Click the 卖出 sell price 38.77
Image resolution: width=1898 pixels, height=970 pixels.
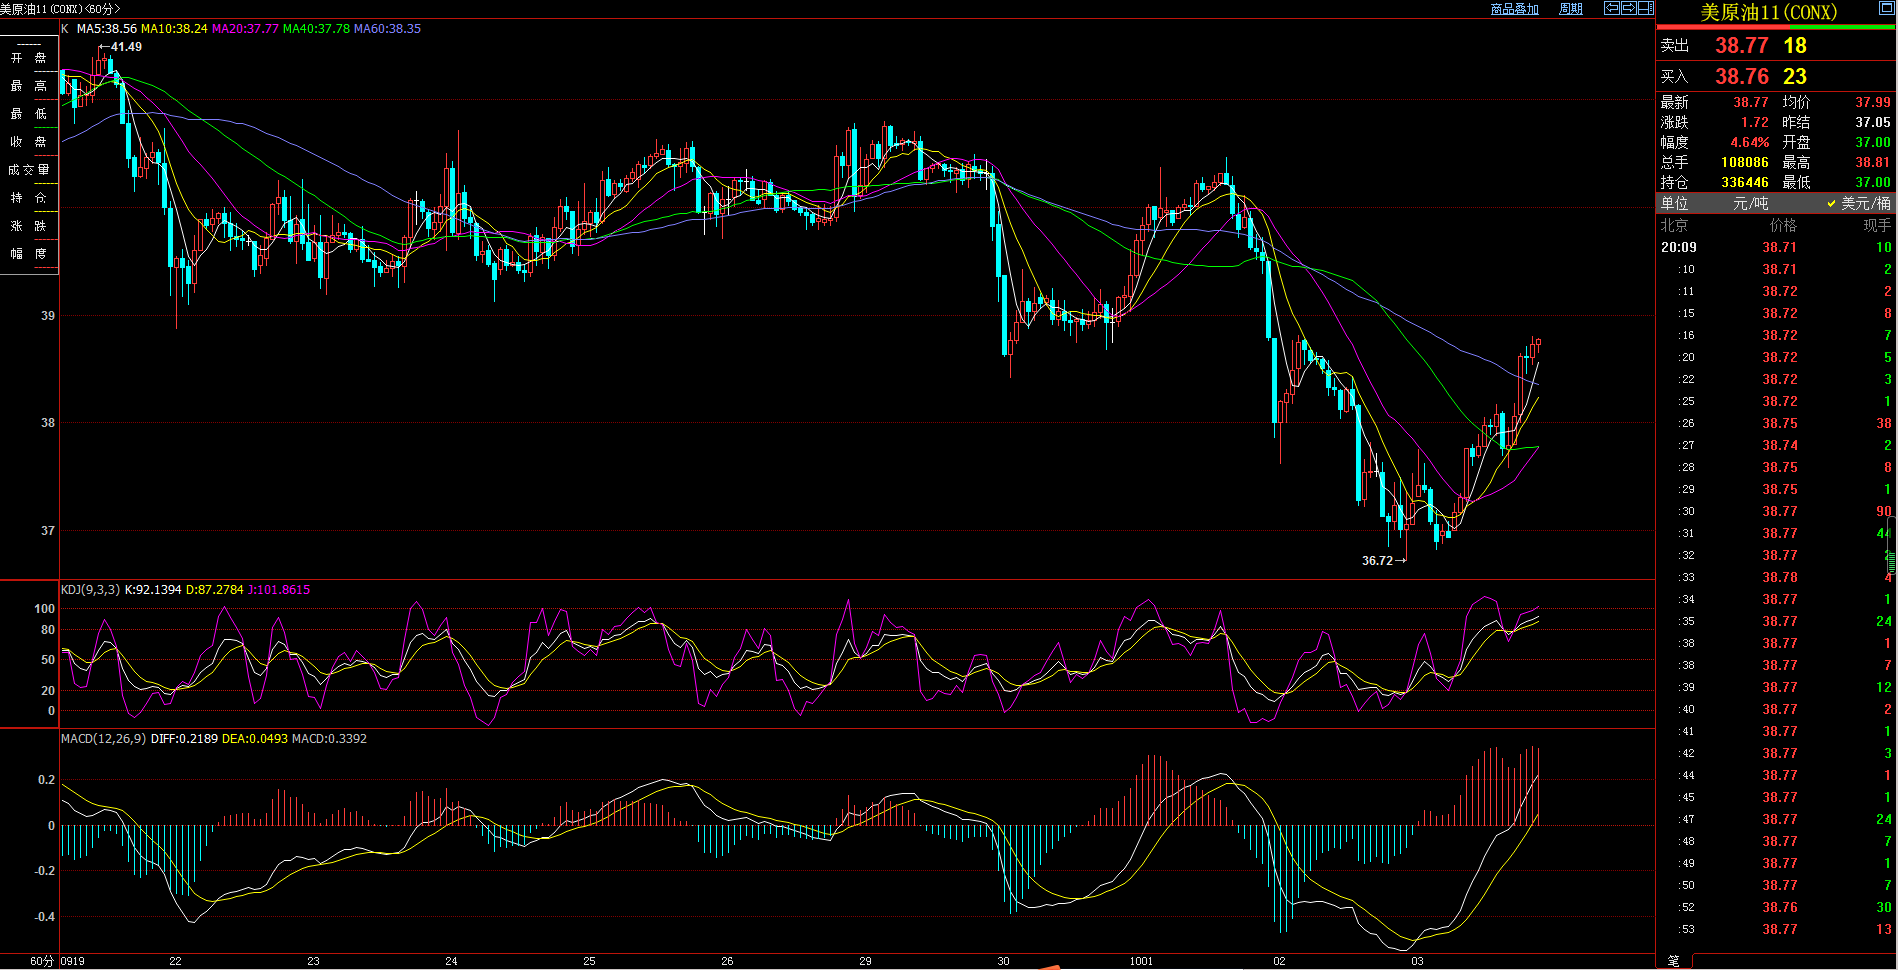[x=1741, y=45]
